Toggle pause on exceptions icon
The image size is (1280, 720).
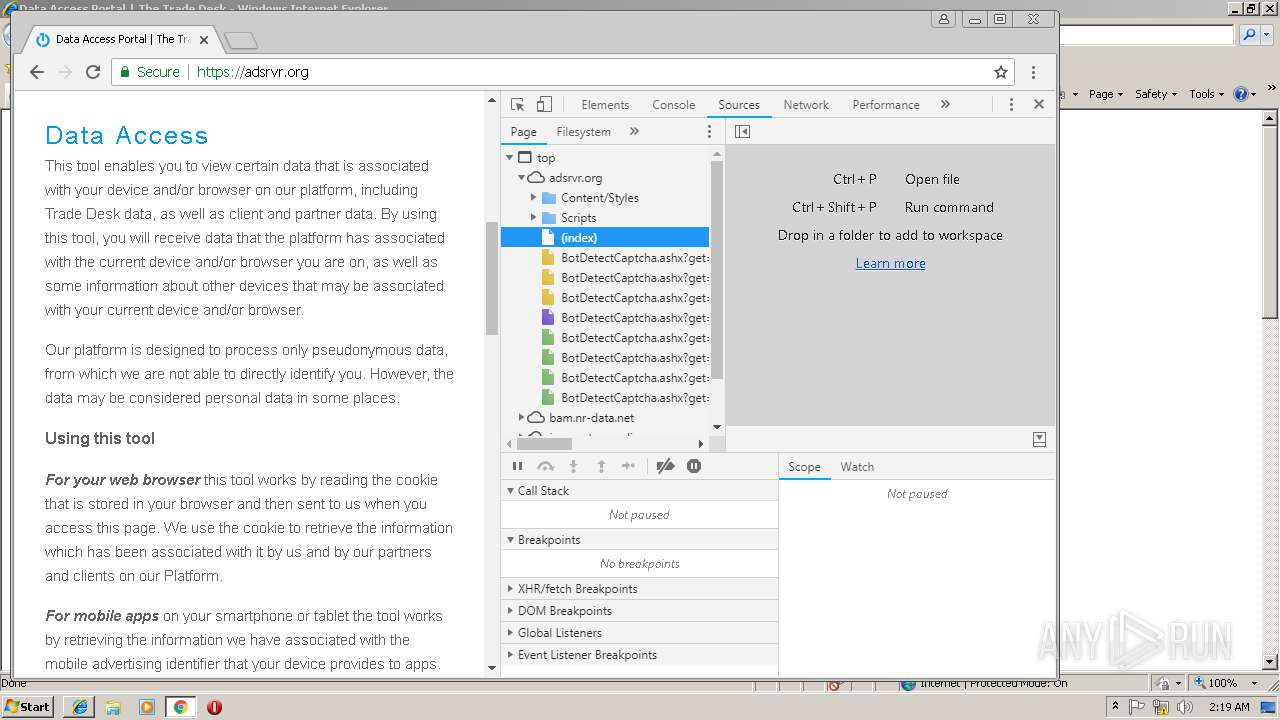pyautogui.click(x=694, y=466)
